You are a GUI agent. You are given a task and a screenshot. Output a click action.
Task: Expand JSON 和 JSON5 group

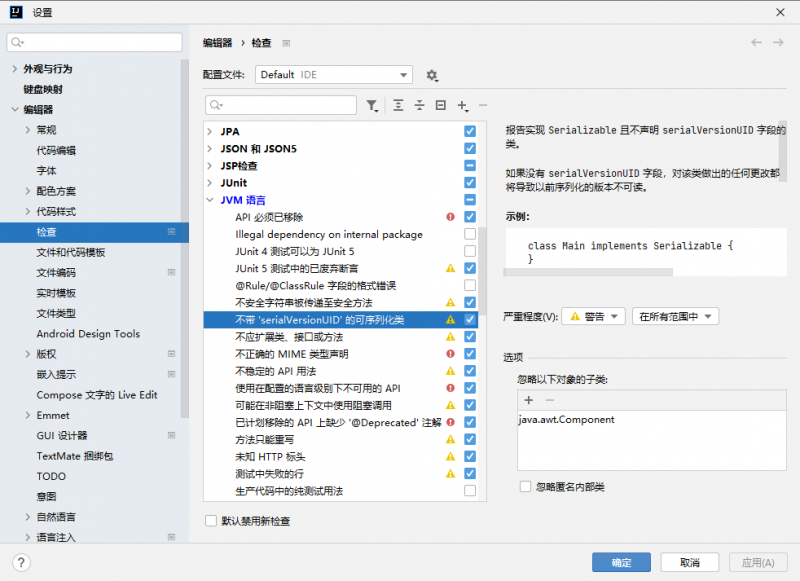(210, 149)
